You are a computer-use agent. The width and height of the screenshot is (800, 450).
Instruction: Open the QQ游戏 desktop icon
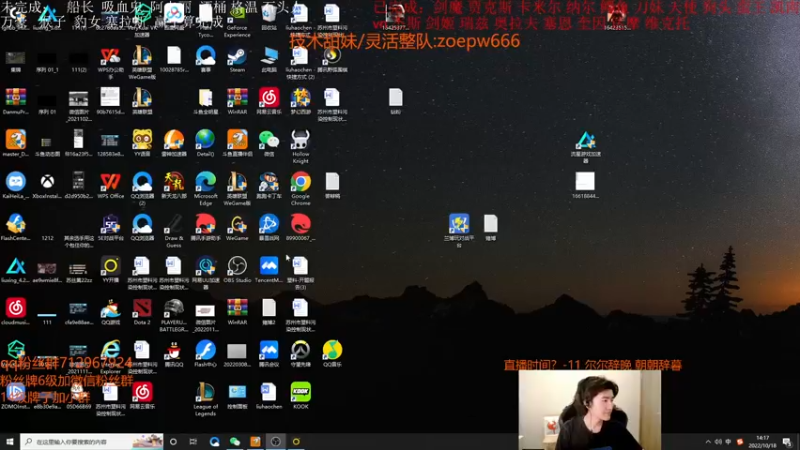pos(111,312)
